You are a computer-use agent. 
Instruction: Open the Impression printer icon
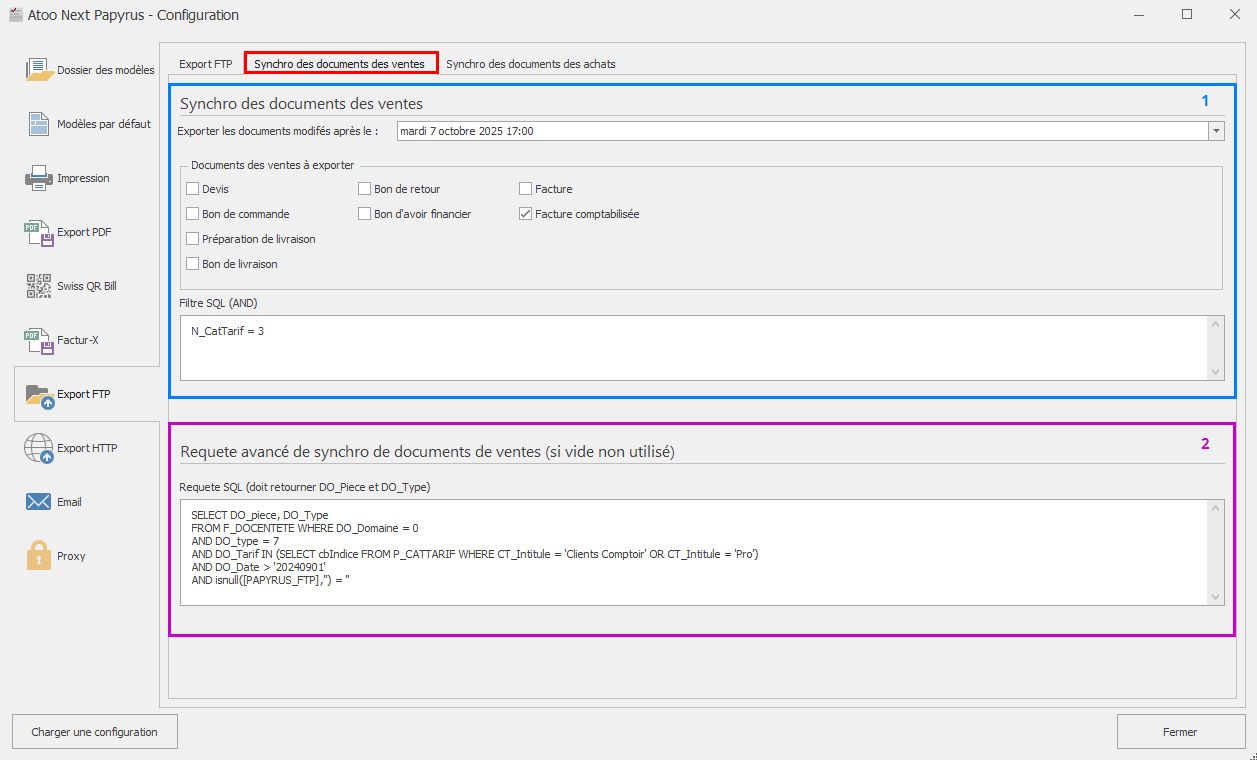pos(39,178)
